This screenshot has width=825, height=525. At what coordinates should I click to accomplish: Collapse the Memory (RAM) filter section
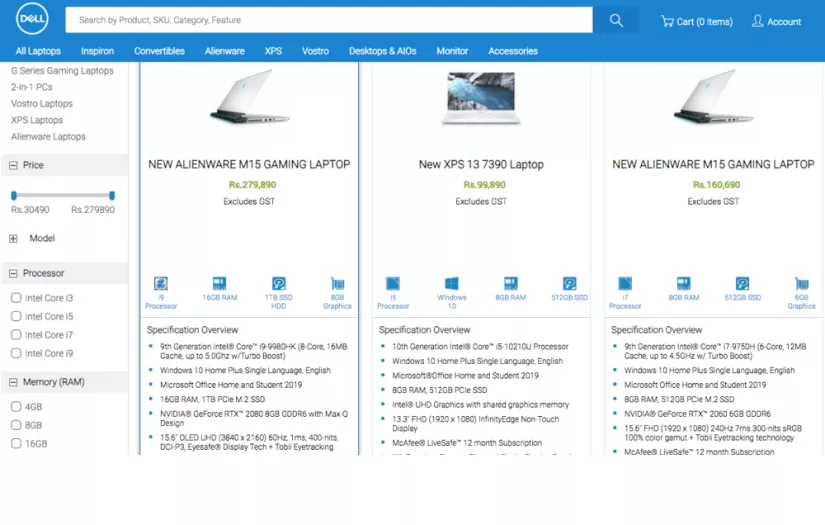tap(13, 382)
